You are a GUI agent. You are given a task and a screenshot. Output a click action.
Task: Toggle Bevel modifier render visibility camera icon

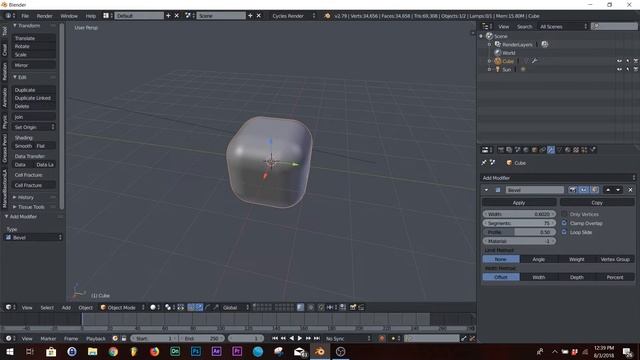[573, 190]
